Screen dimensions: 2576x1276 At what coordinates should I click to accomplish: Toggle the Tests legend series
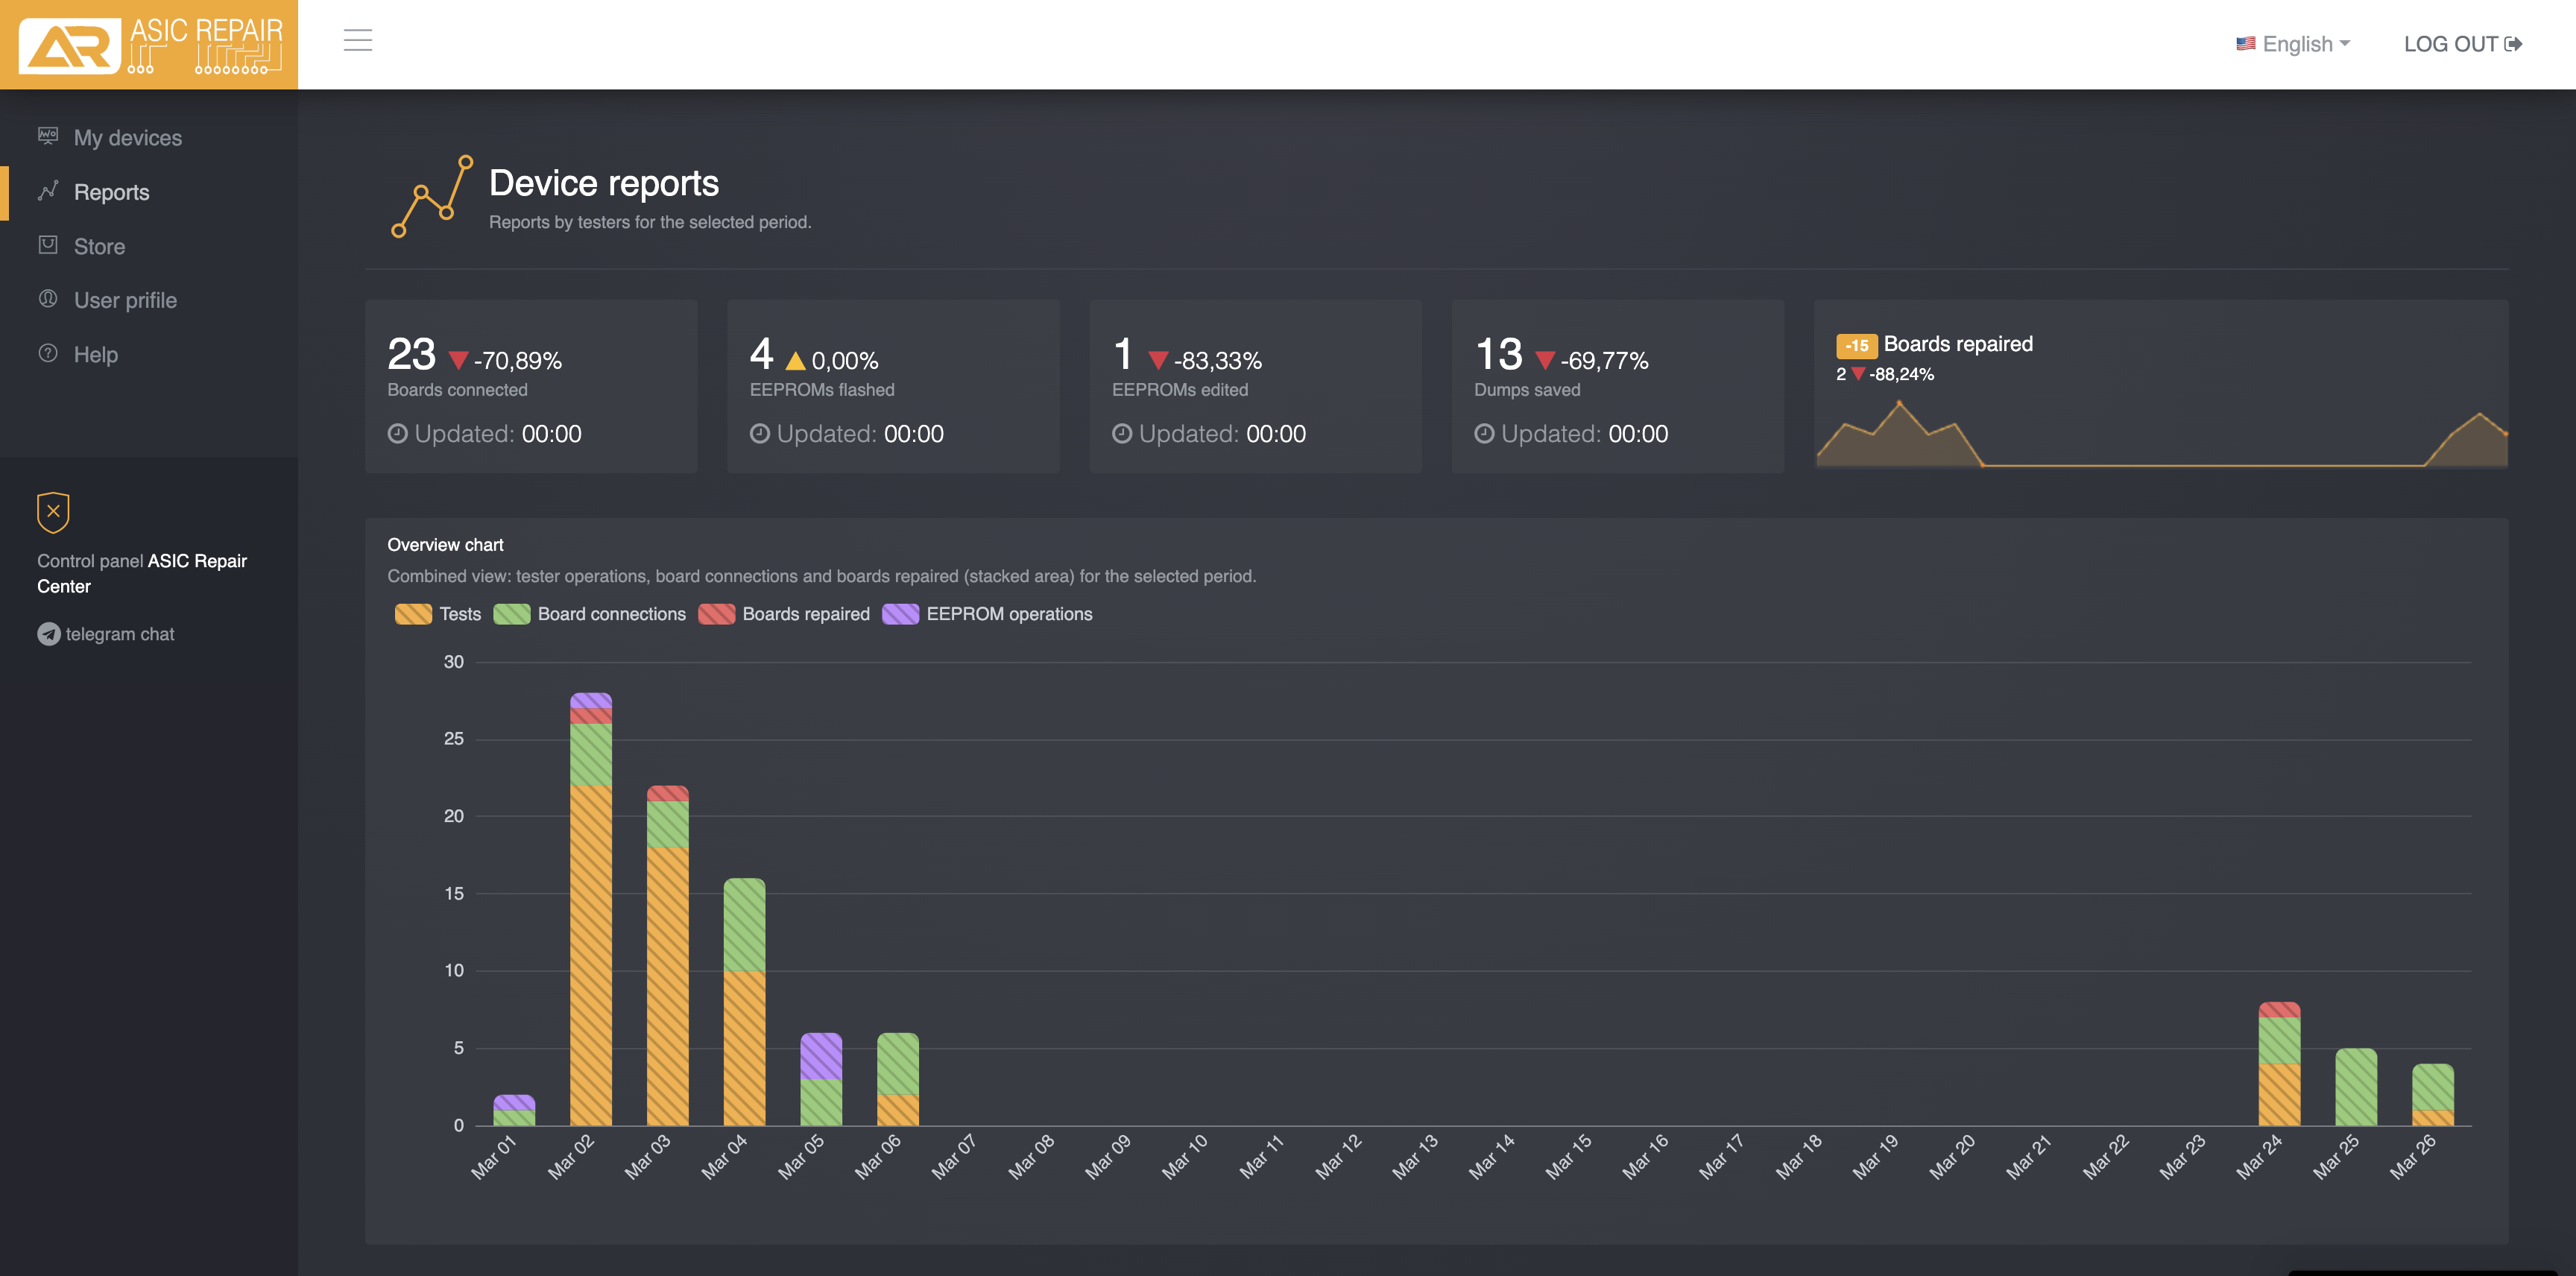tap(438, 614)
